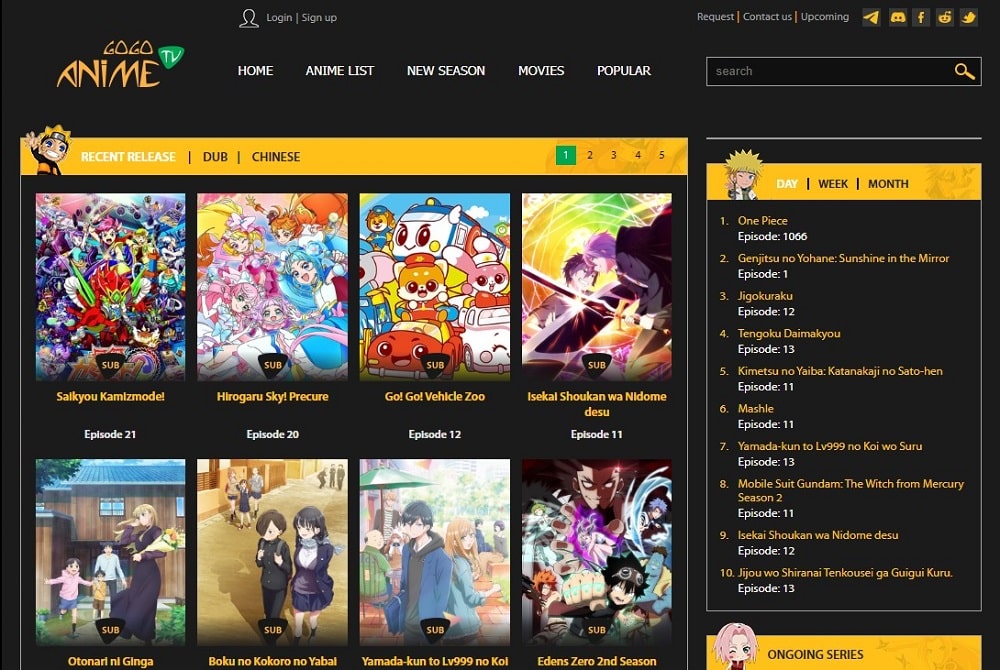The image size is (1000, 670).
Task: Open the Telegram social icon
Action: pos(871,17)
